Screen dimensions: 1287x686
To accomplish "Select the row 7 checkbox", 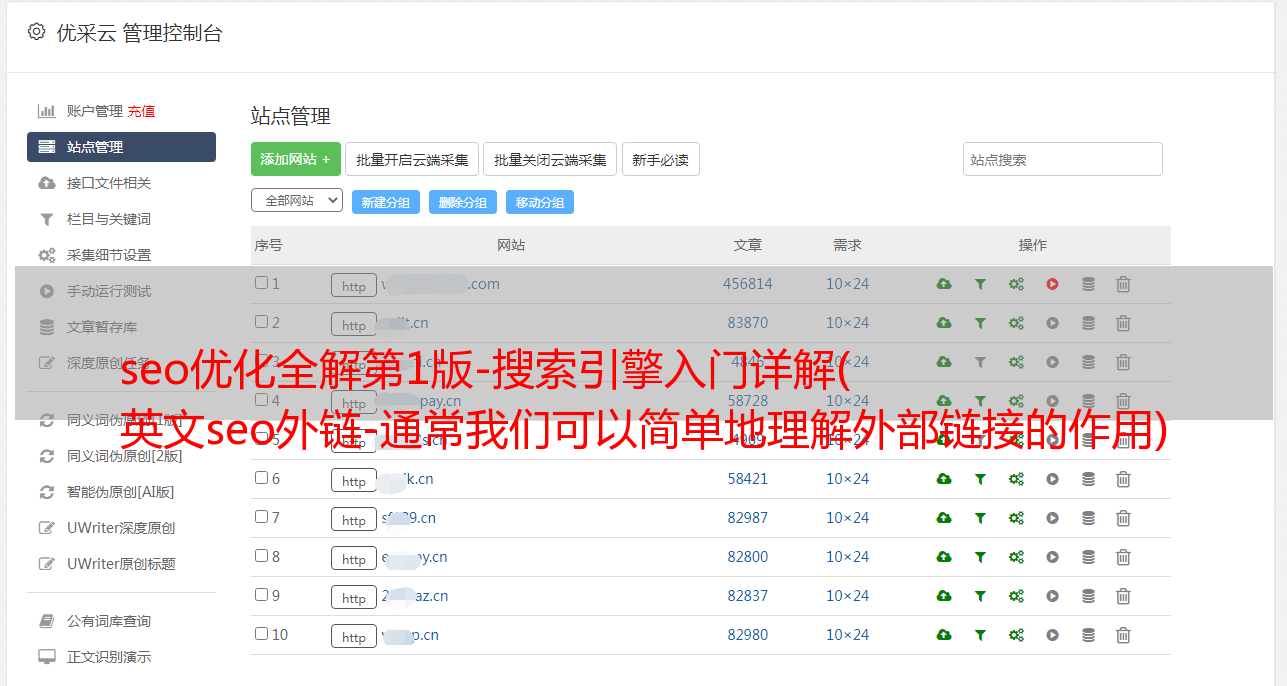I will [x=261, y=517].
